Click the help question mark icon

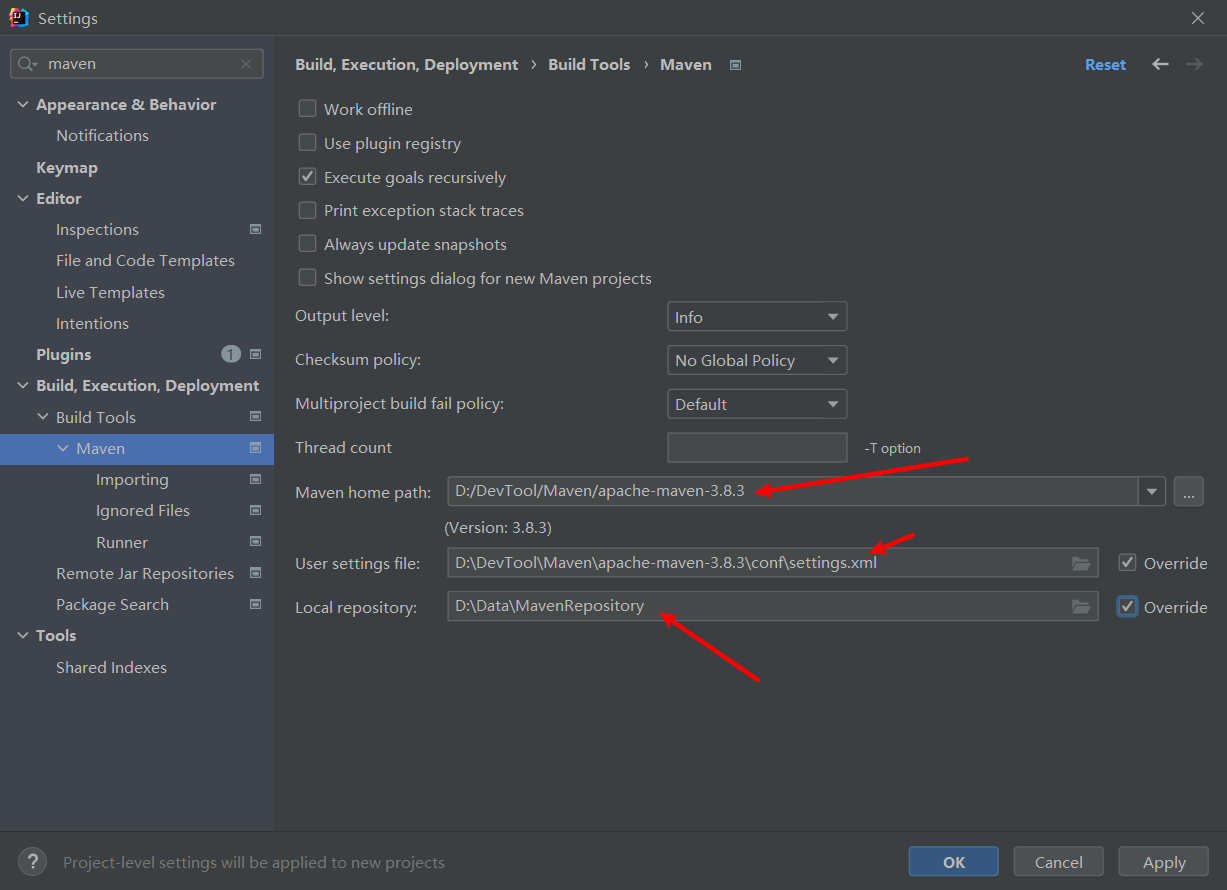[32, 861]
